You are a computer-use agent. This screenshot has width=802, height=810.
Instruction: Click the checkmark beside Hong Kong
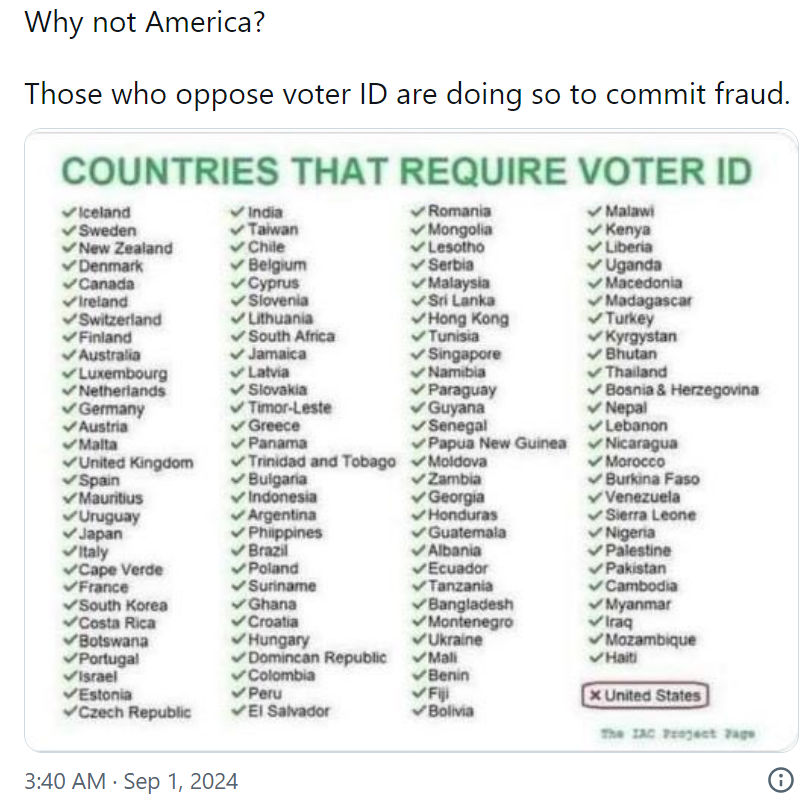click(x=417, y=319)
